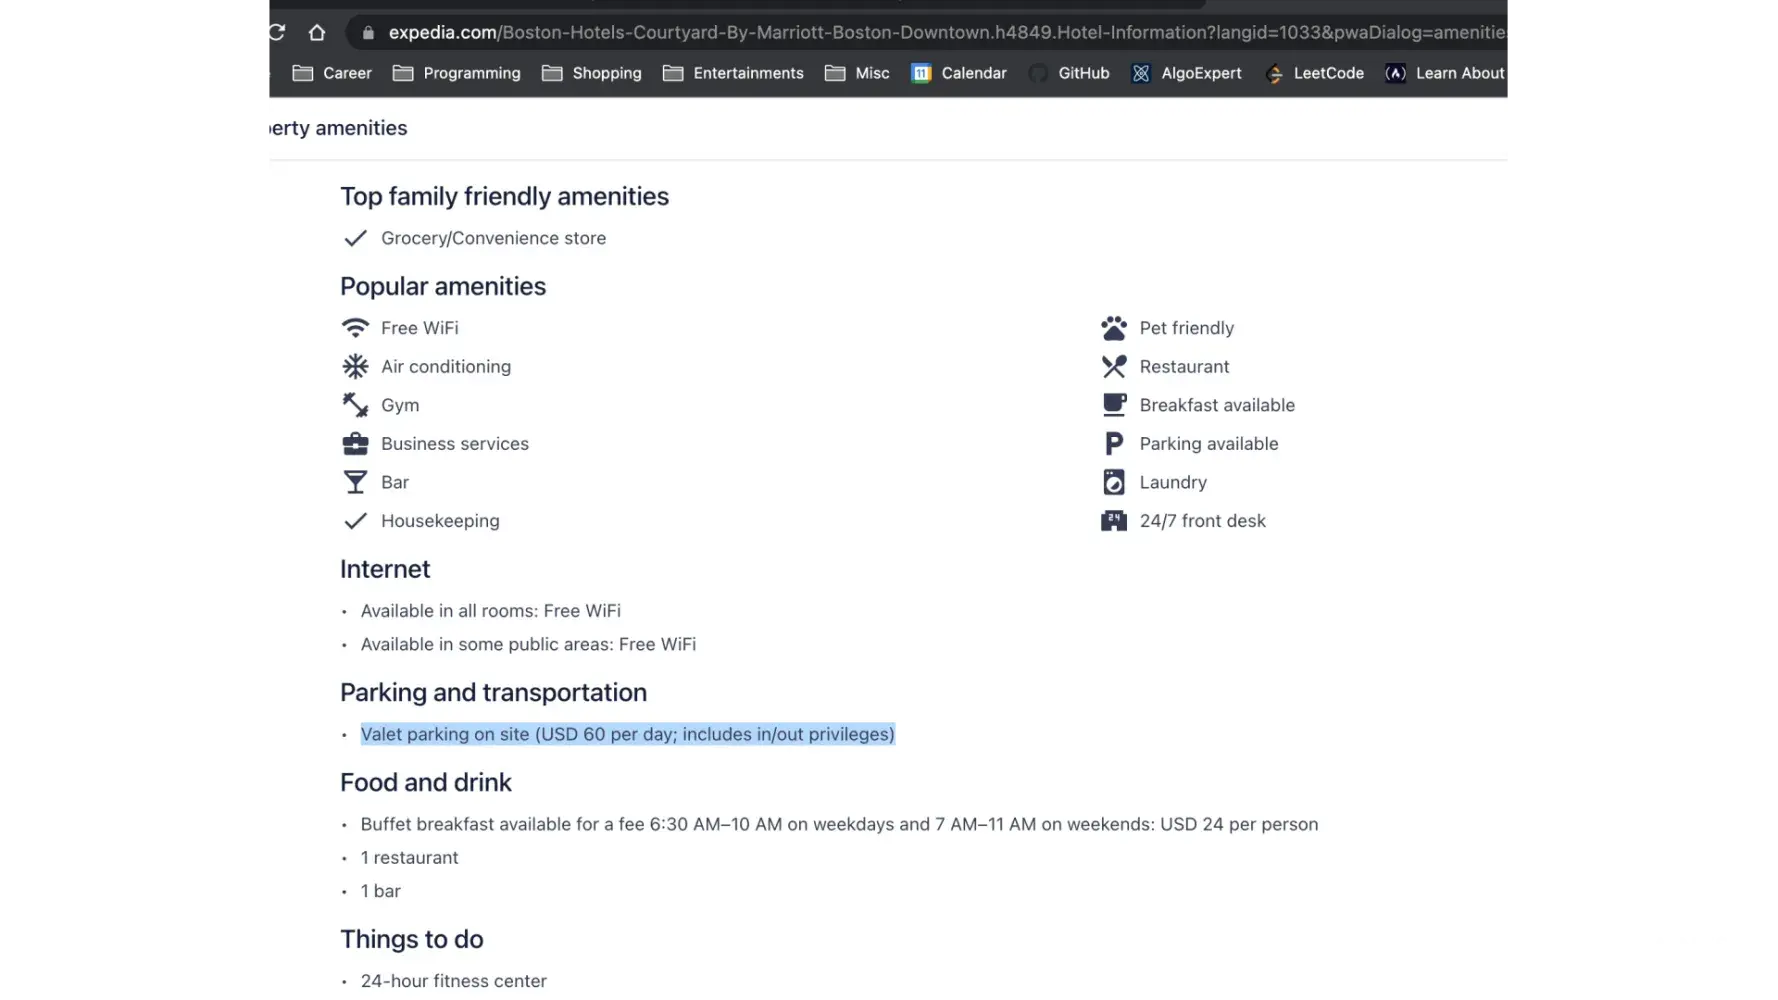Click the Gym dumbbell icon
This screenshot has height=1000, width=1778.
click(x=355, y=405)
